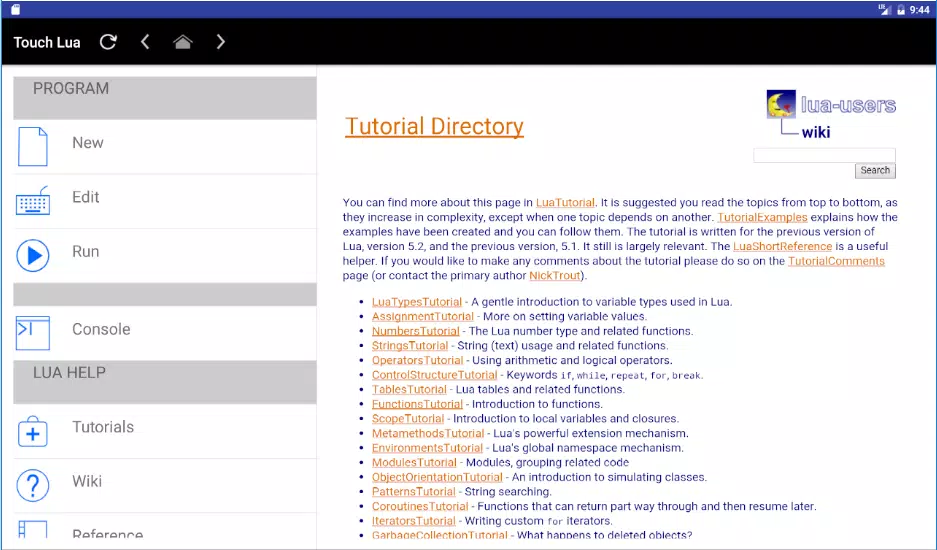Start the program with the Run icon
This screenshot has width=937, height=550.
pos(33,255)
